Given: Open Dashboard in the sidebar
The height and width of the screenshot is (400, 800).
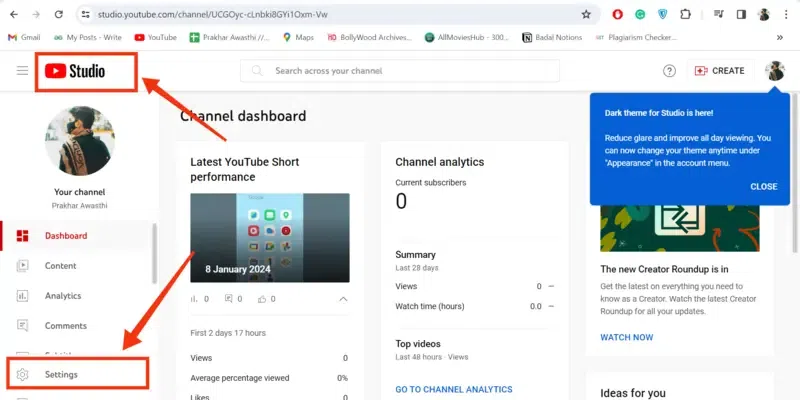Looking at the screenshot, I should coord(77,236).
